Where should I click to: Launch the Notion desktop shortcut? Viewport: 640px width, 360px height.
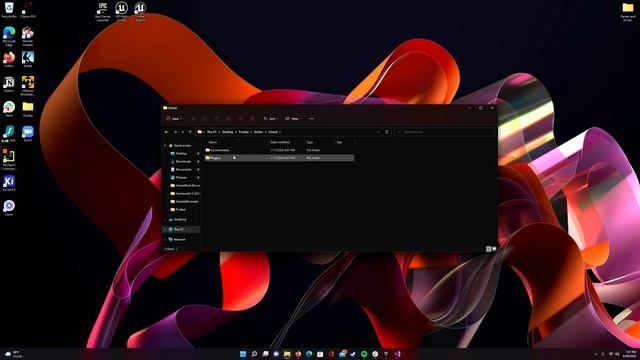[x=9, y=84]
